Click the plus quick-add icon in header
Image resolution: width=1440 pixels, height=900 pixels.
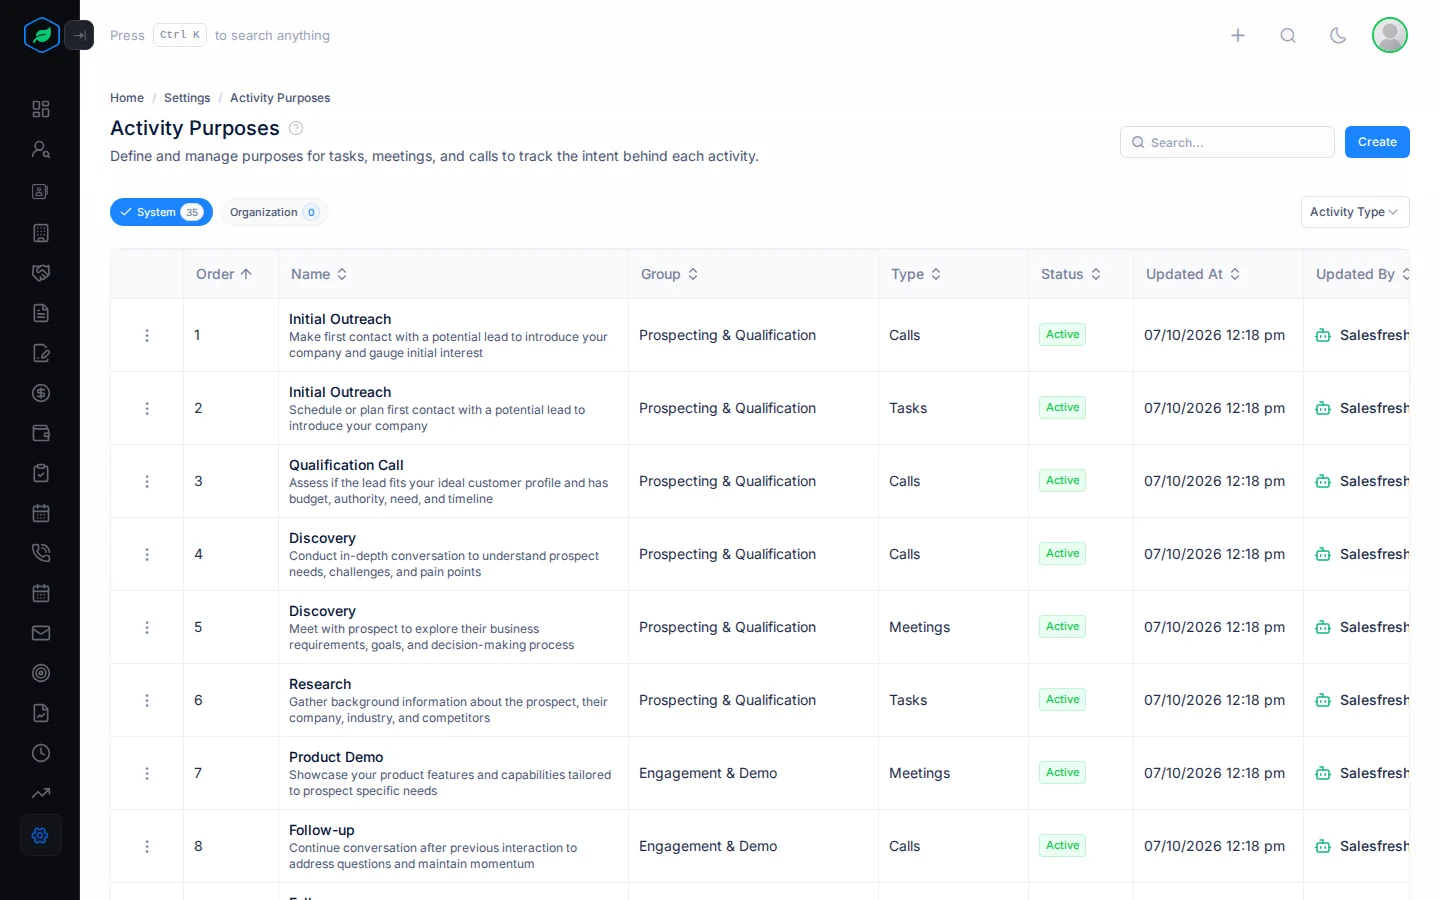coord(1238,35)
